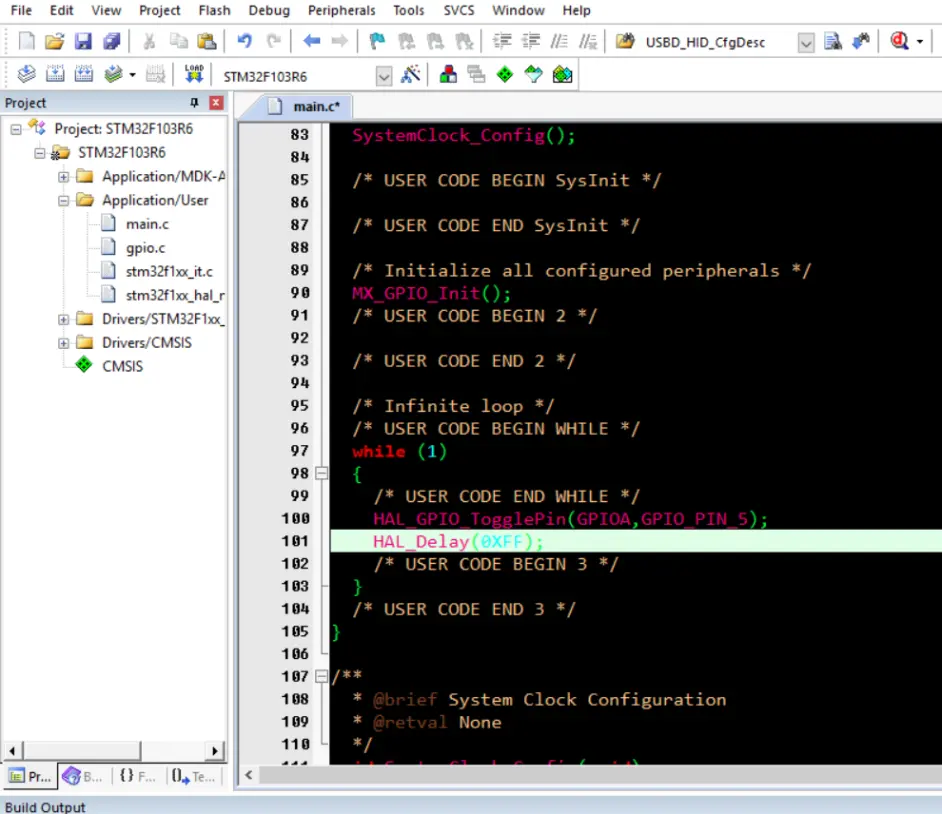Screen dimensions: 942x814
Task: Open a file with the Open folder icon
Action: pos(54,41)
